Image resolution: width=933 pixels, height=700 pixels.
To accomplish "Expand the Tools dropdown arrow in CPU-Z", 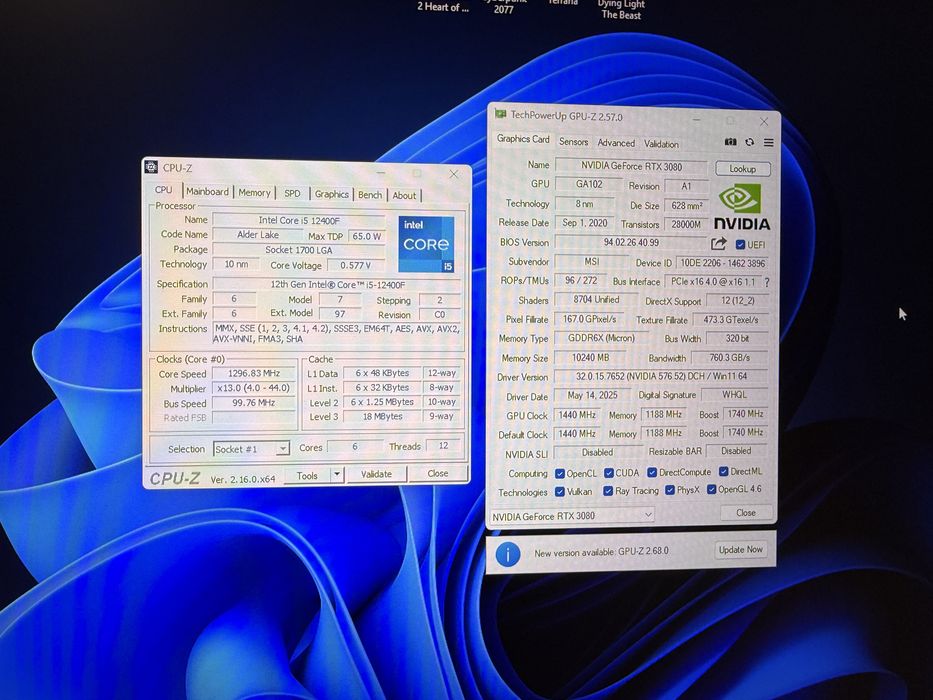I will coord(337,474).
